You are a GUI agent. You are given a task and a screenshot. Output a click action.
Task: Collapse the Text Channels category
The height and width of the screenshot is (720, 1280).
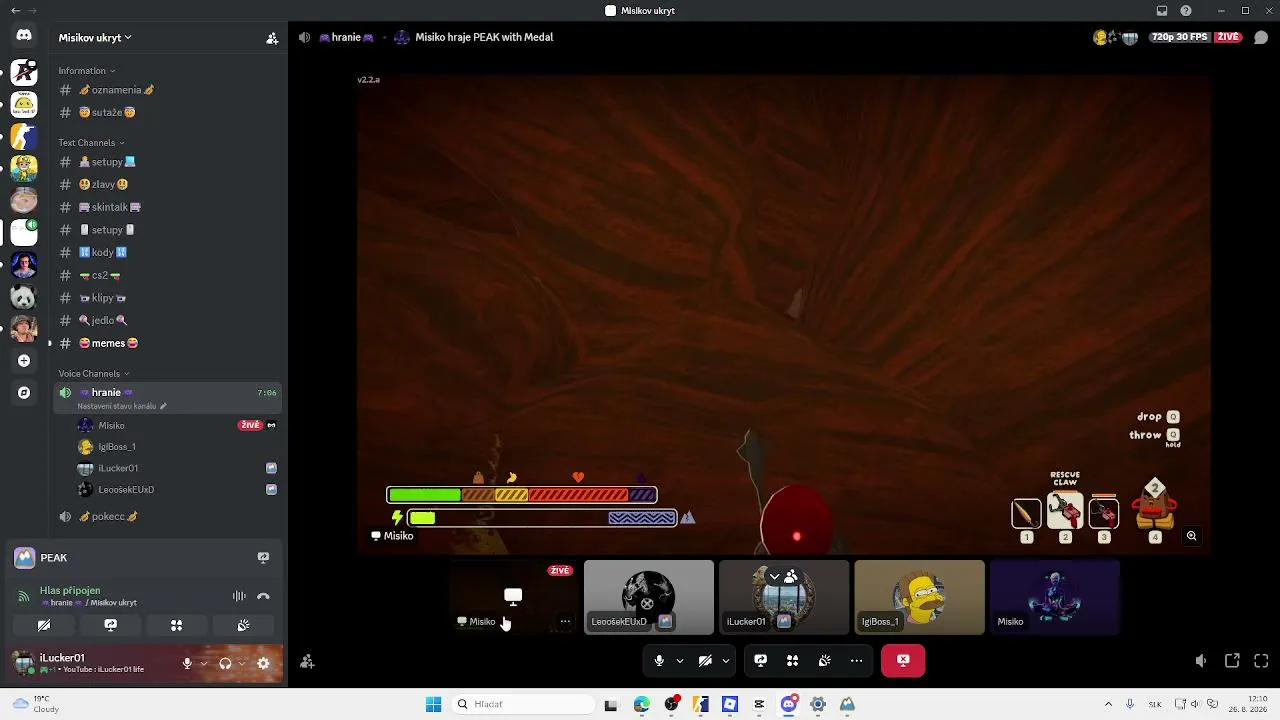(92, 143)
